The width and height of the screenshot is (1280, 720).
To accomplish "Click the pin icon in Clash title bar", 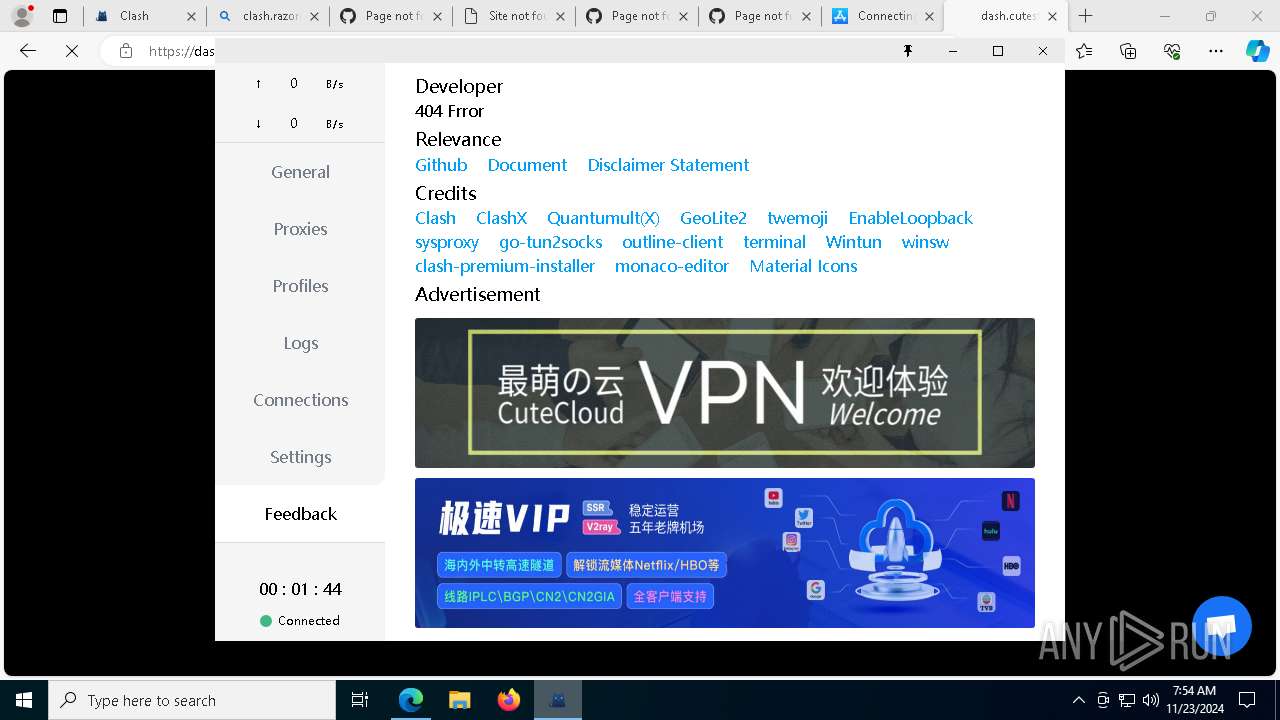I will click(908, 51).
